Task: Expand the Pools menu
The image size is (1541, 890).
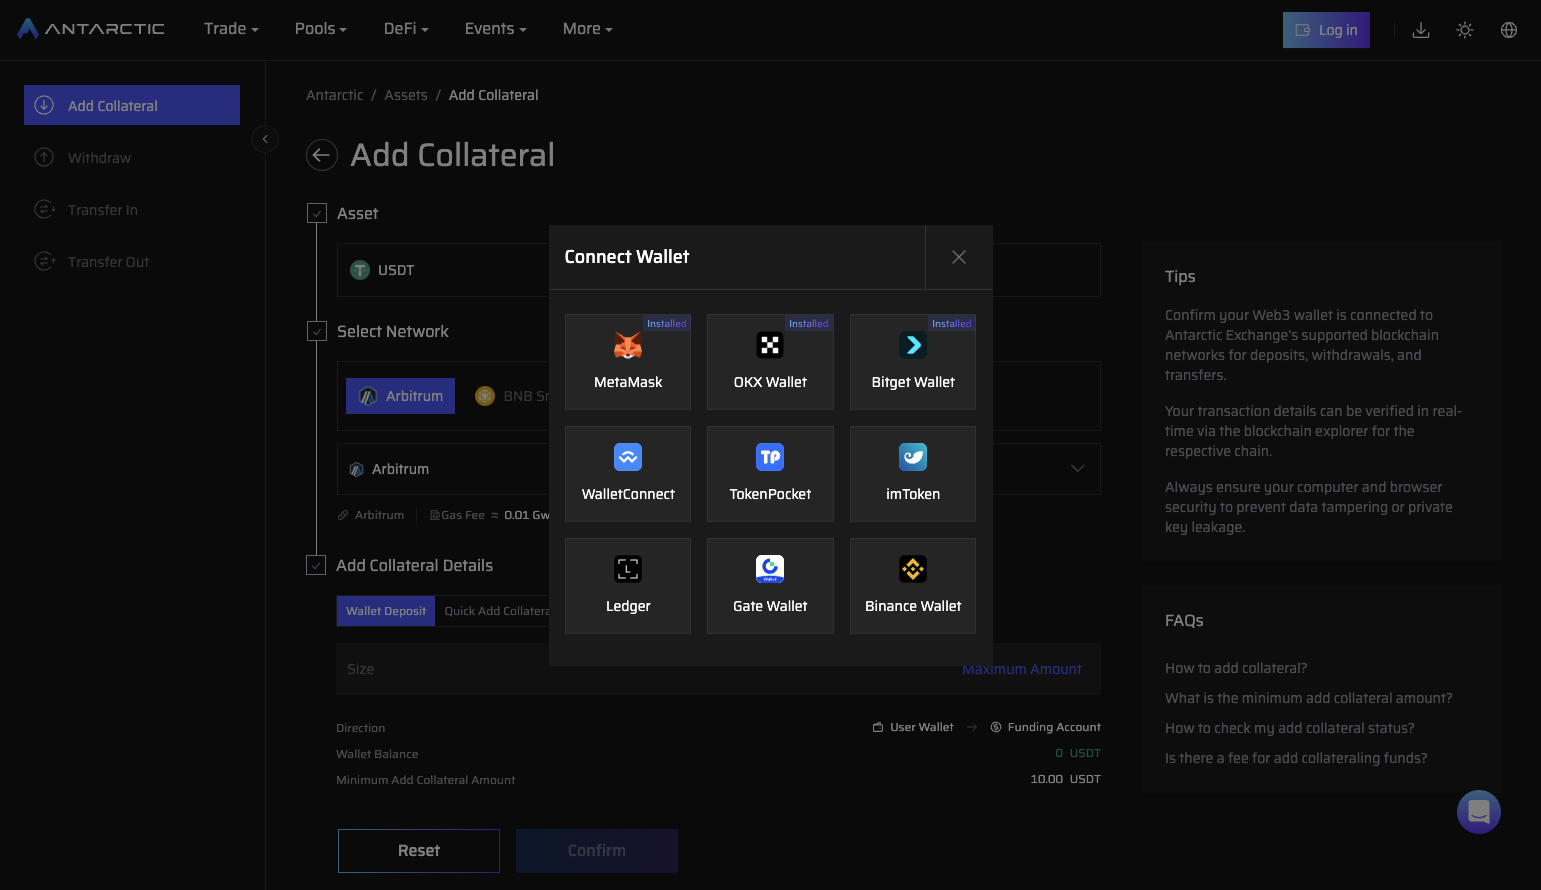Action: pos(321,29)
